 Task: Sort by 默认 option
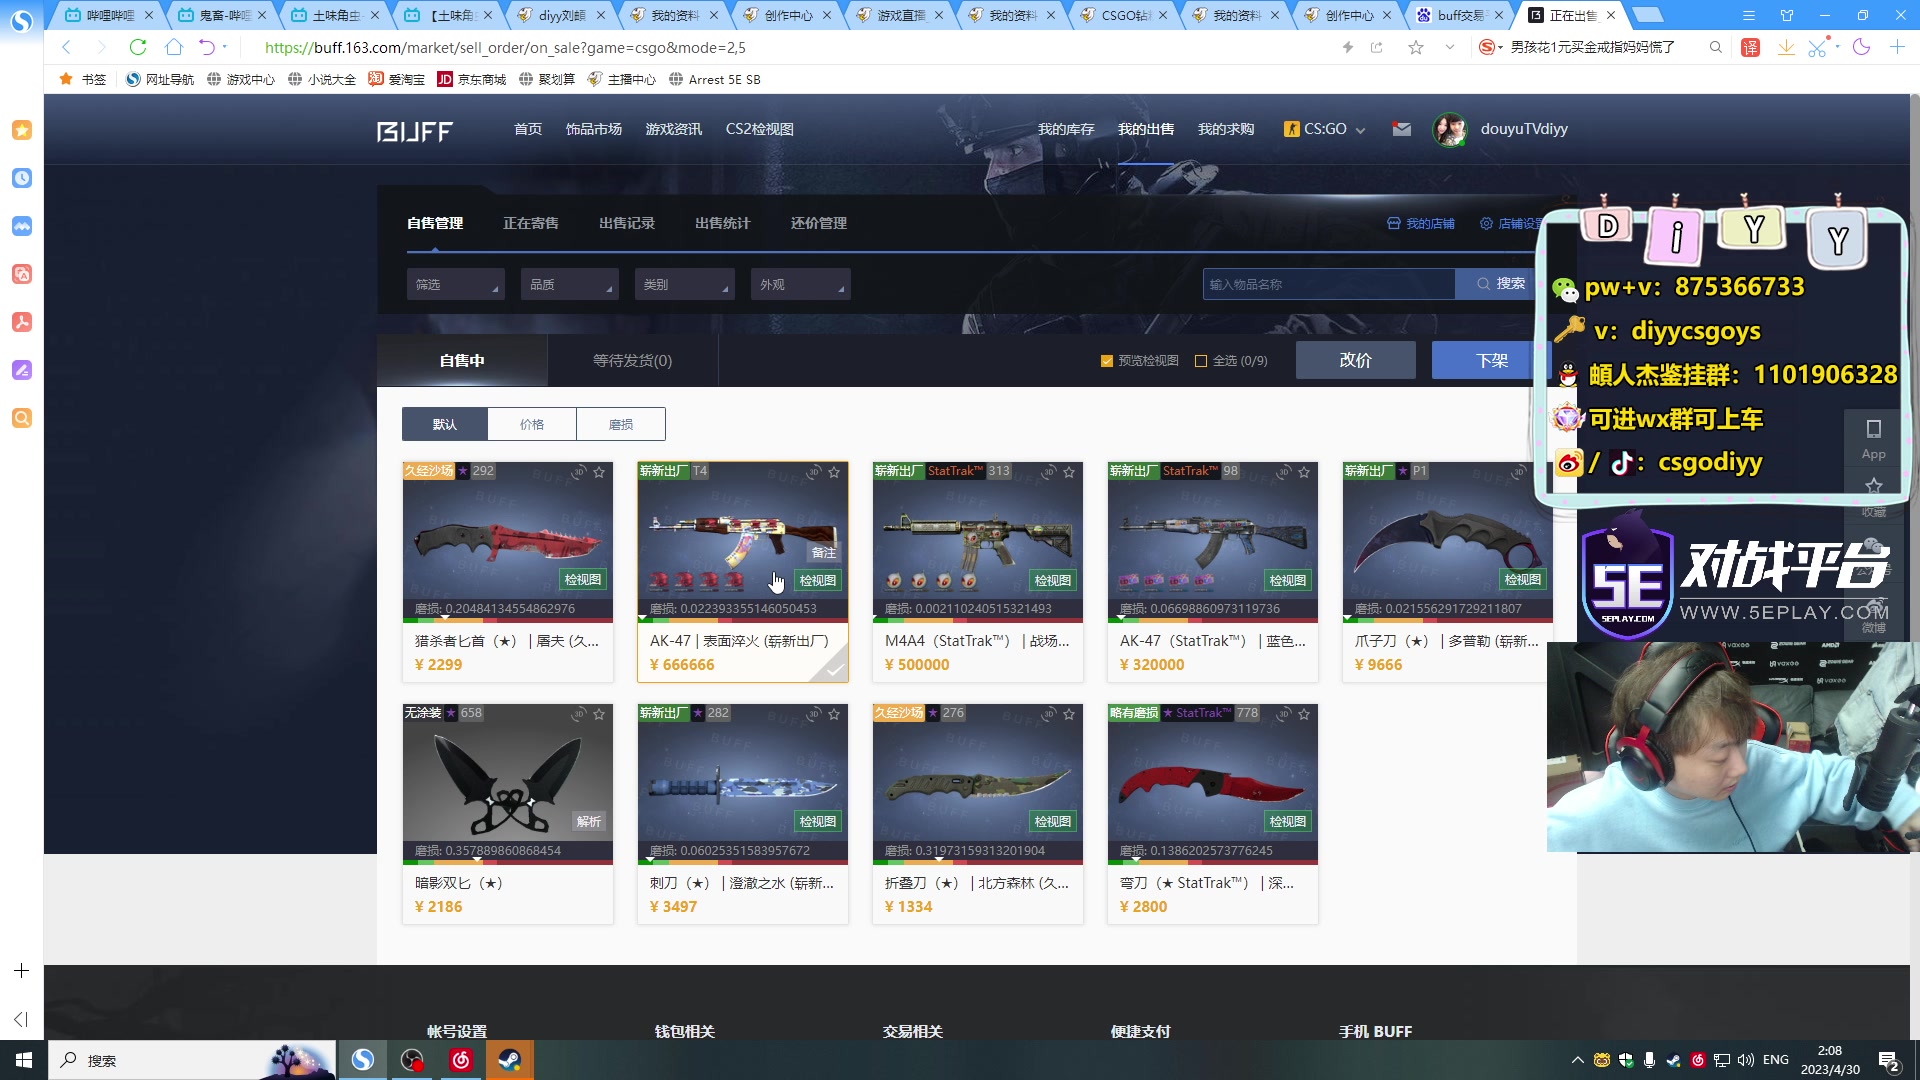pyautogui.click(x=445, y=424)
